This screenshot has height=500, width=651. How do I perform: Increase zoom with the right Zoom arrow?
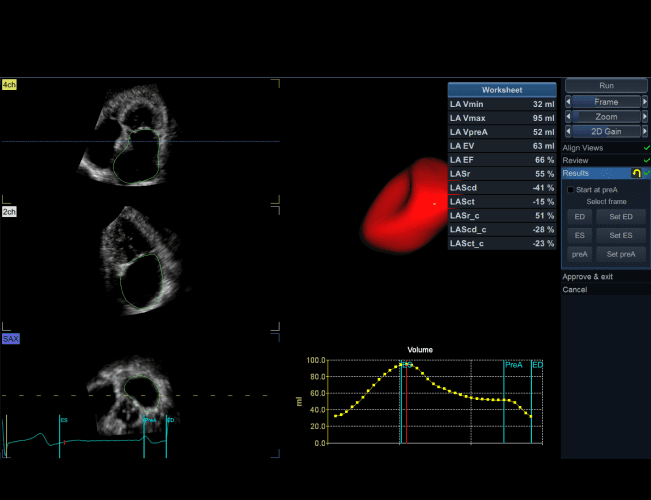[x=645, y=117]
